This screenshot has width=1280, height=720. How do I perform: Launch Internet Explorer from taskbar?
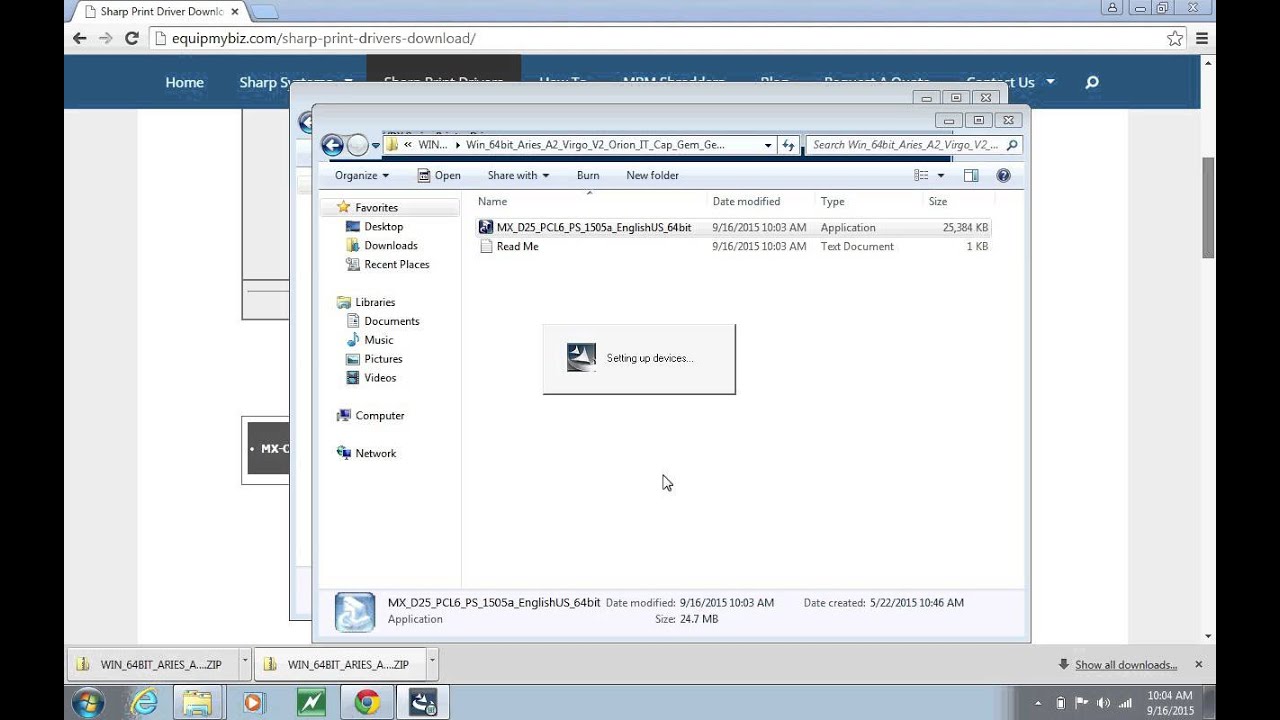[143, 703]
